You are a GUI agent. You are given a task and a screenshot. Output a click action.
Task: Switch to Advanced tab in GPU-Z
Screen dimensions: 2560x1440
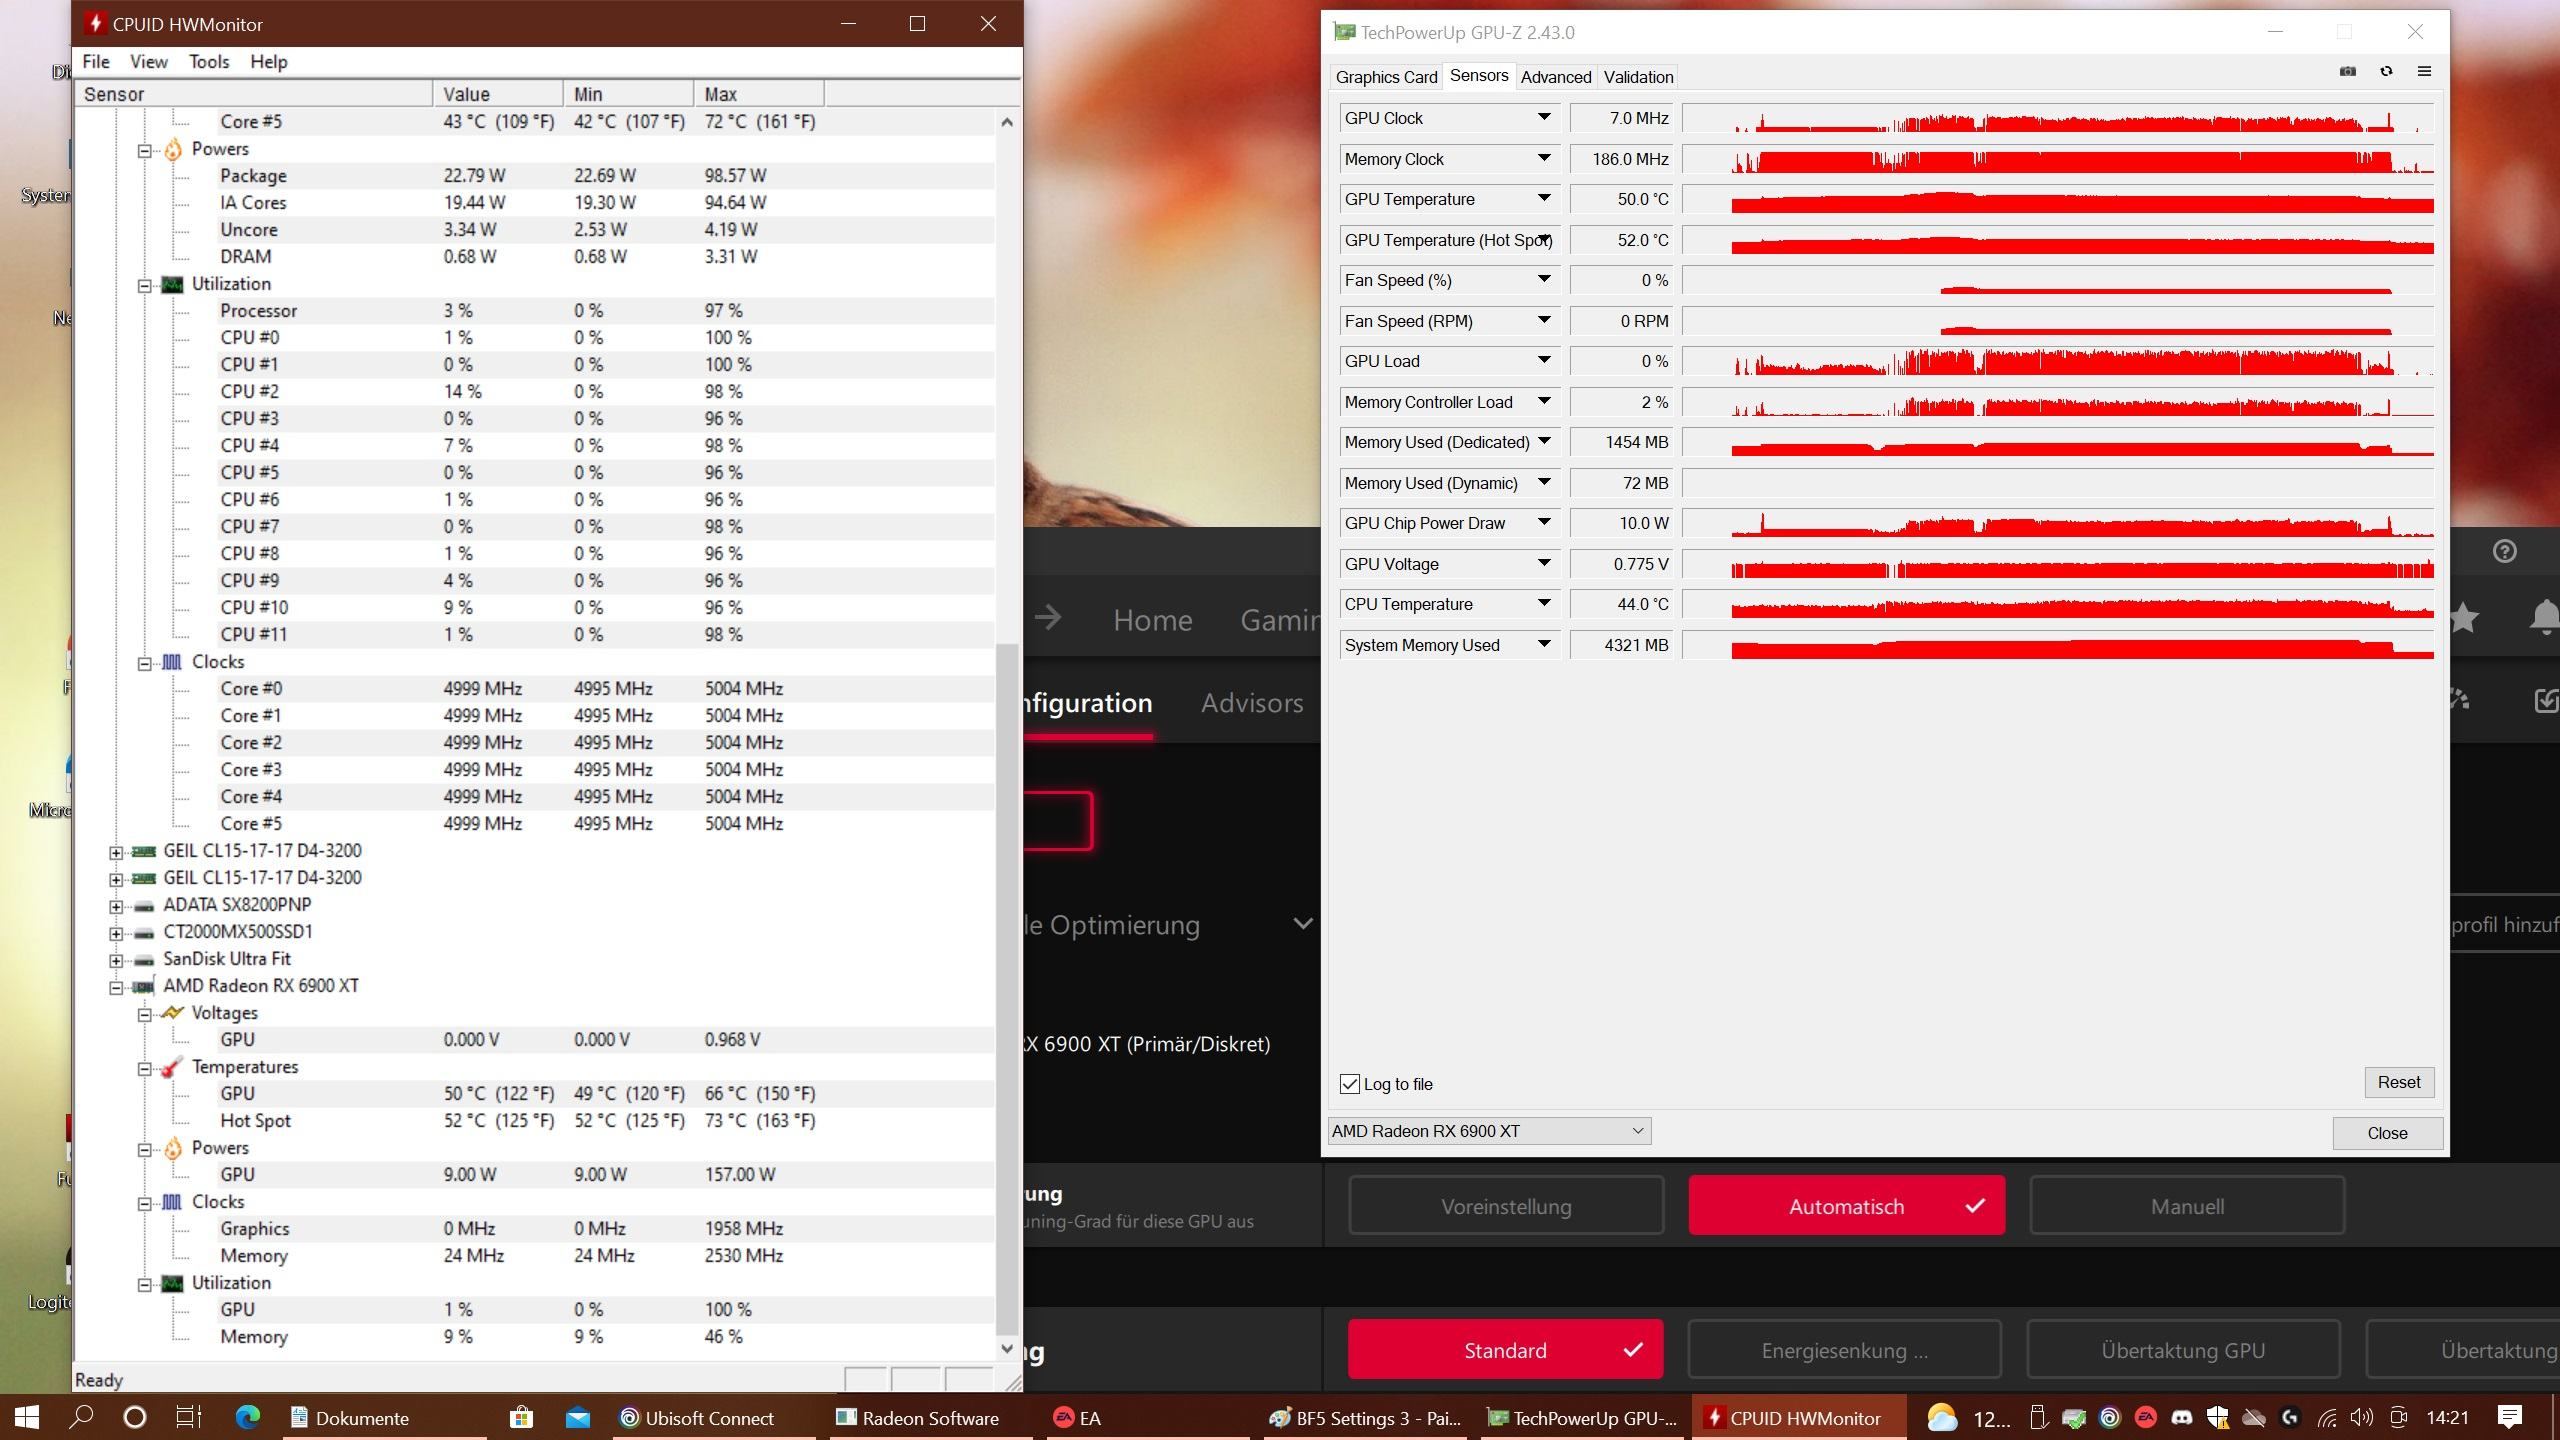1555,77
